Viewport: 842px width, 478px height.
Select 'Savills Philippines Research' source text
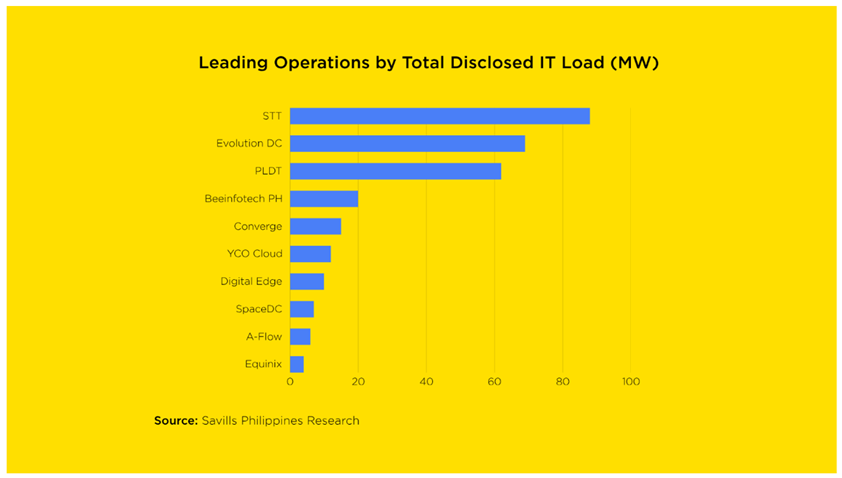[281, 421]
